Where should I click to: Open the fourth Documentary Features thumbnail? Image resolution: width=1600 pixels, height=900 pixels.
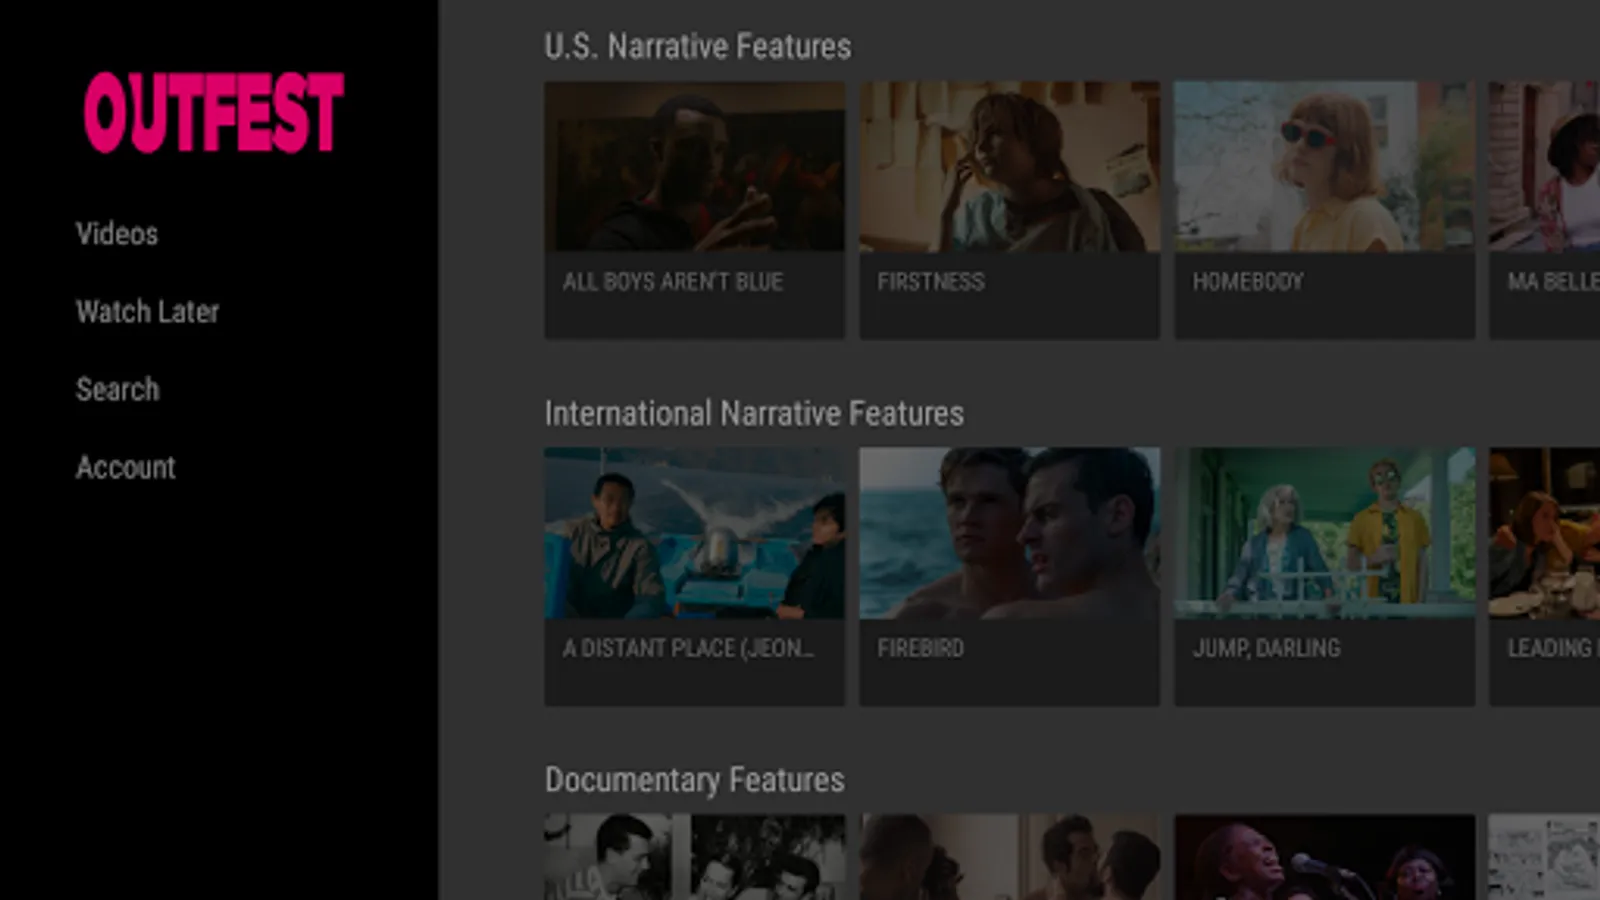1545,857
